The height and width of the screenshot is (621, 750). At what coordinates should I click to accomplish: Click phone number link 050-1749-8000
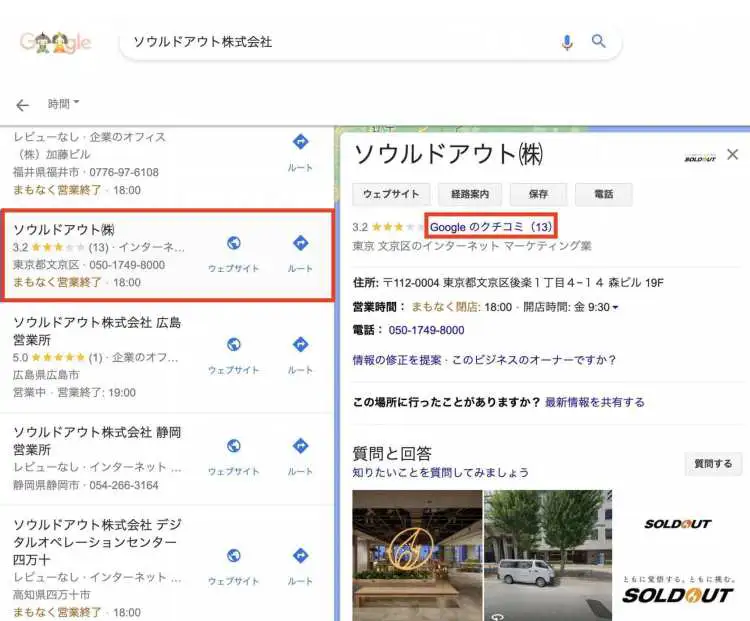(x=426, y=330)
